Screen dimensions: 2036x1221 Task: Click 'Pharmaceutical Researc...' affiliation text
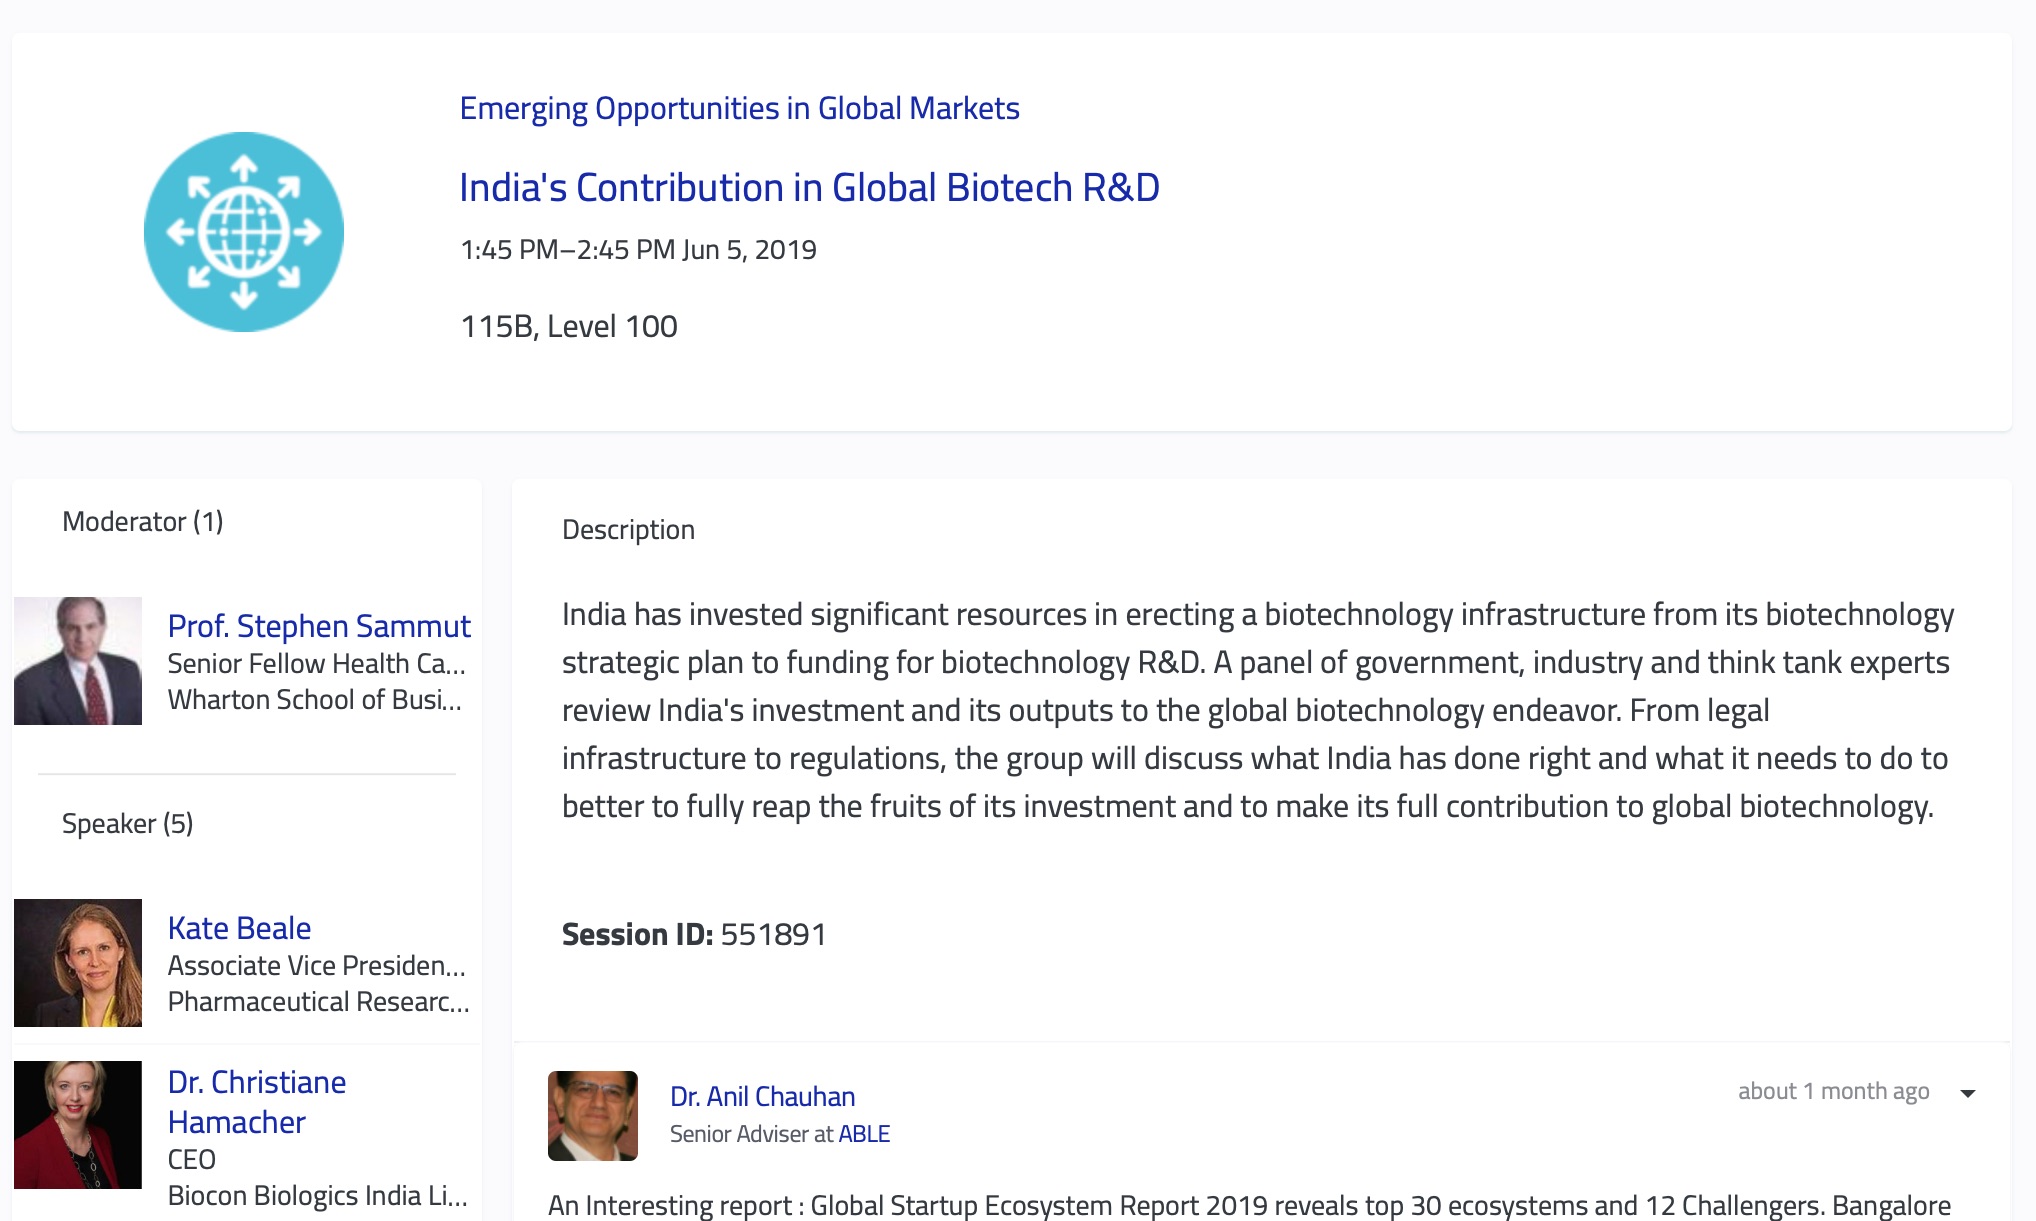pos(319,1002)
